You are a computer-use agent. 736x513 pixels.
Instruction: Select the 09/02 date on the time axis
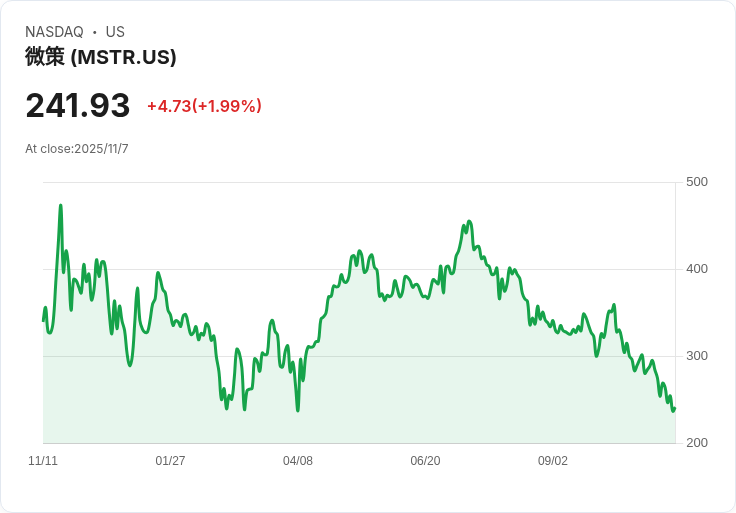[x=553, y=461]
